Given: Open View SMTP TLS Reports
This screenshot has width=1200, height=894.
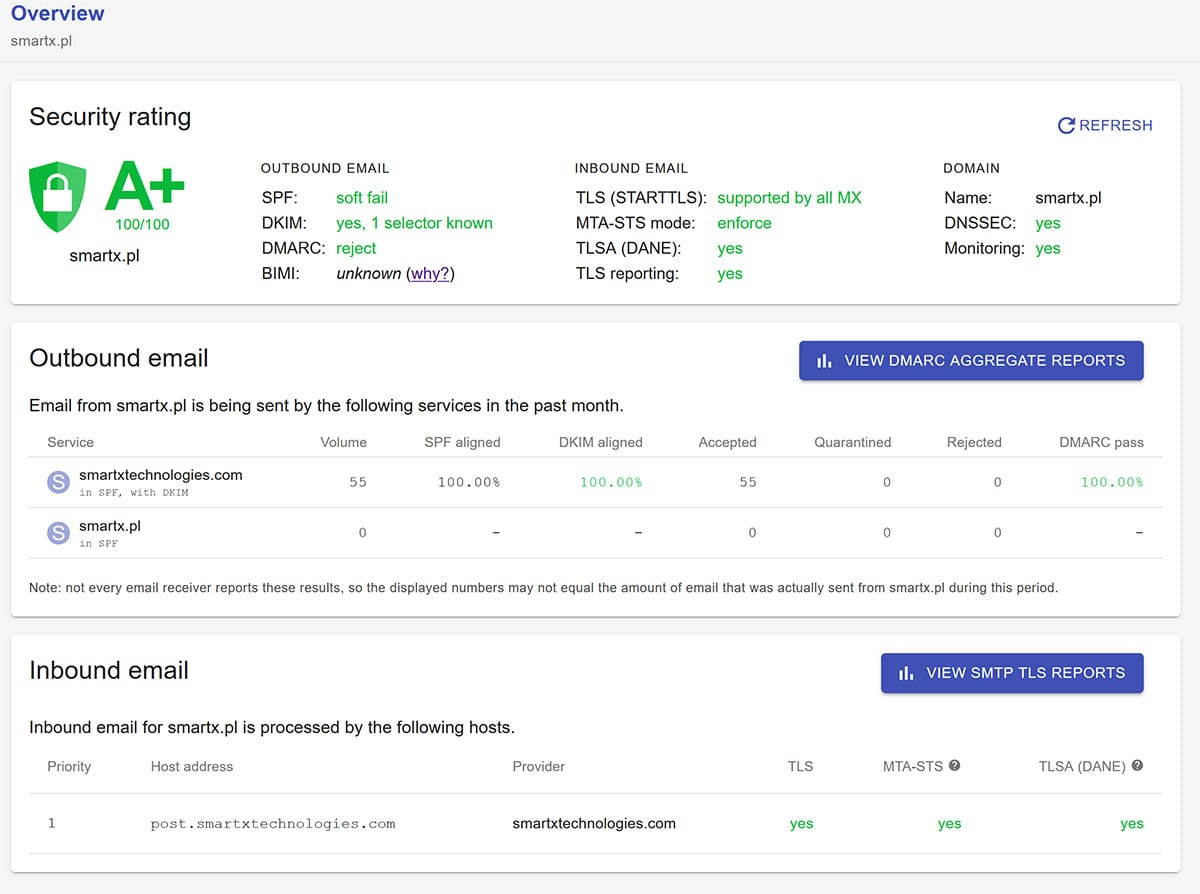Looking at the screenshot, I should click(x=1011, y=673).
